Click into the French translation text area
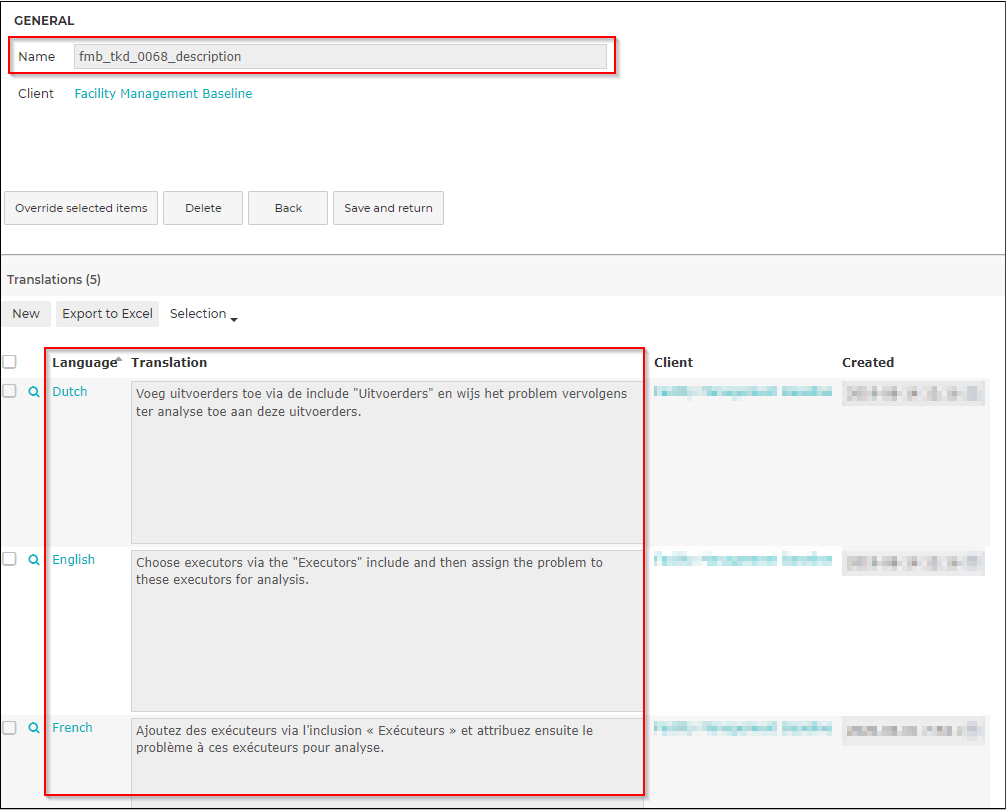This screenshot has width=1006, height=810. 388,763
